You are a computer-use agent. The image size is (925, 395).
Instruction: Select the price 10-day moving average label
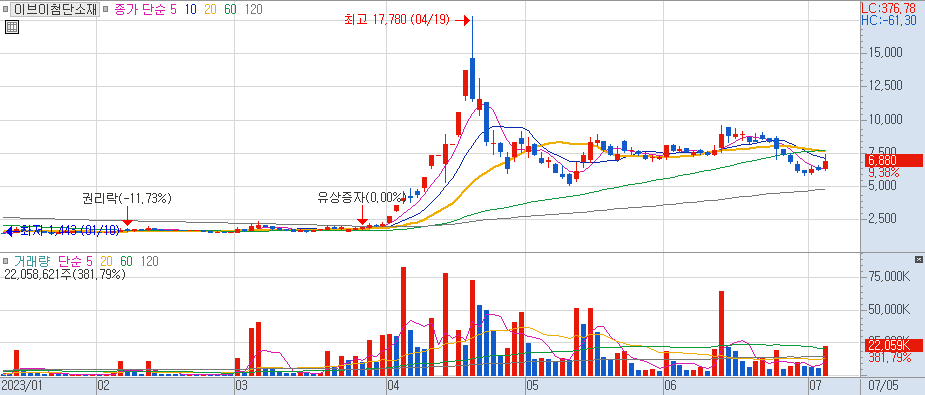click(191, 9)
